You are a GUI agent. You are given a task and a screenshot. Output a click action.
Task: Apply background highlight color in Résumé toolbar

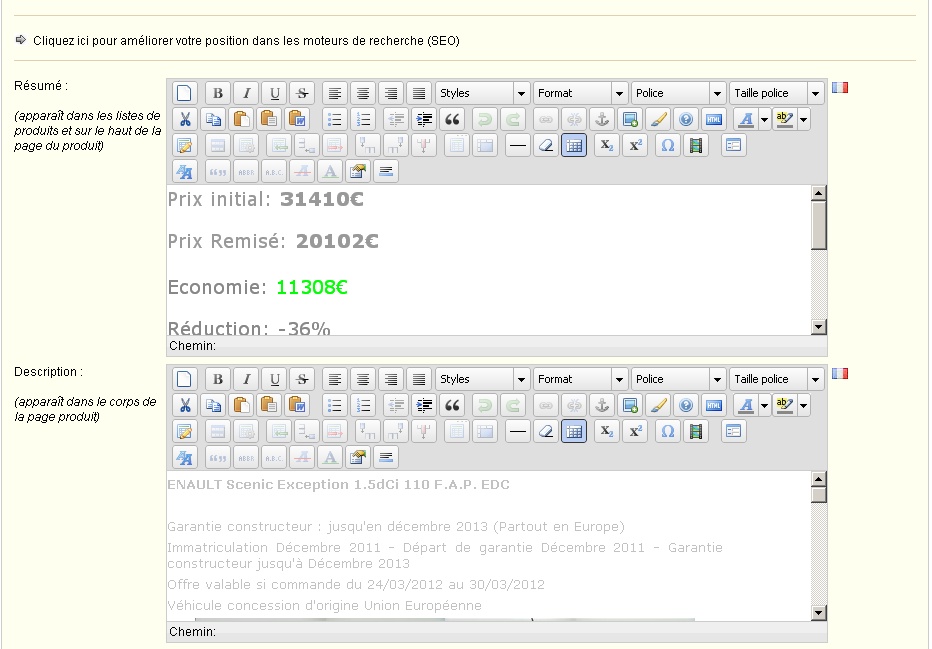(785, 119)
